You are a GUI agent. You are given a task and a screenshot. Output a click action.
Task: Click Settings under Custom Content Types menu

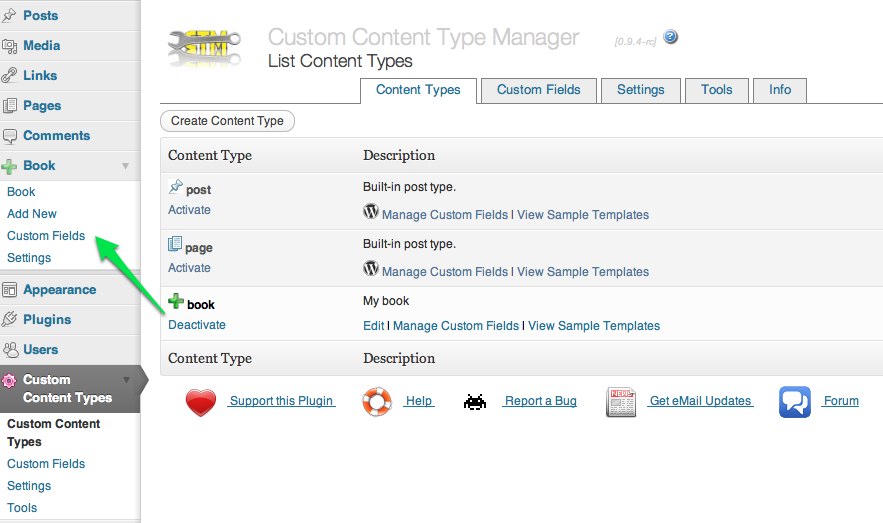pyautogui.click(x=29, y=486)
